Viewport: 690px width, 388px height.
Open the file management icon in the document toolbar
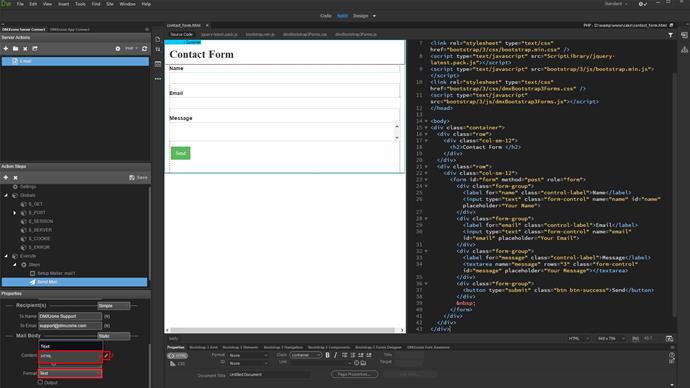[158, 39]
